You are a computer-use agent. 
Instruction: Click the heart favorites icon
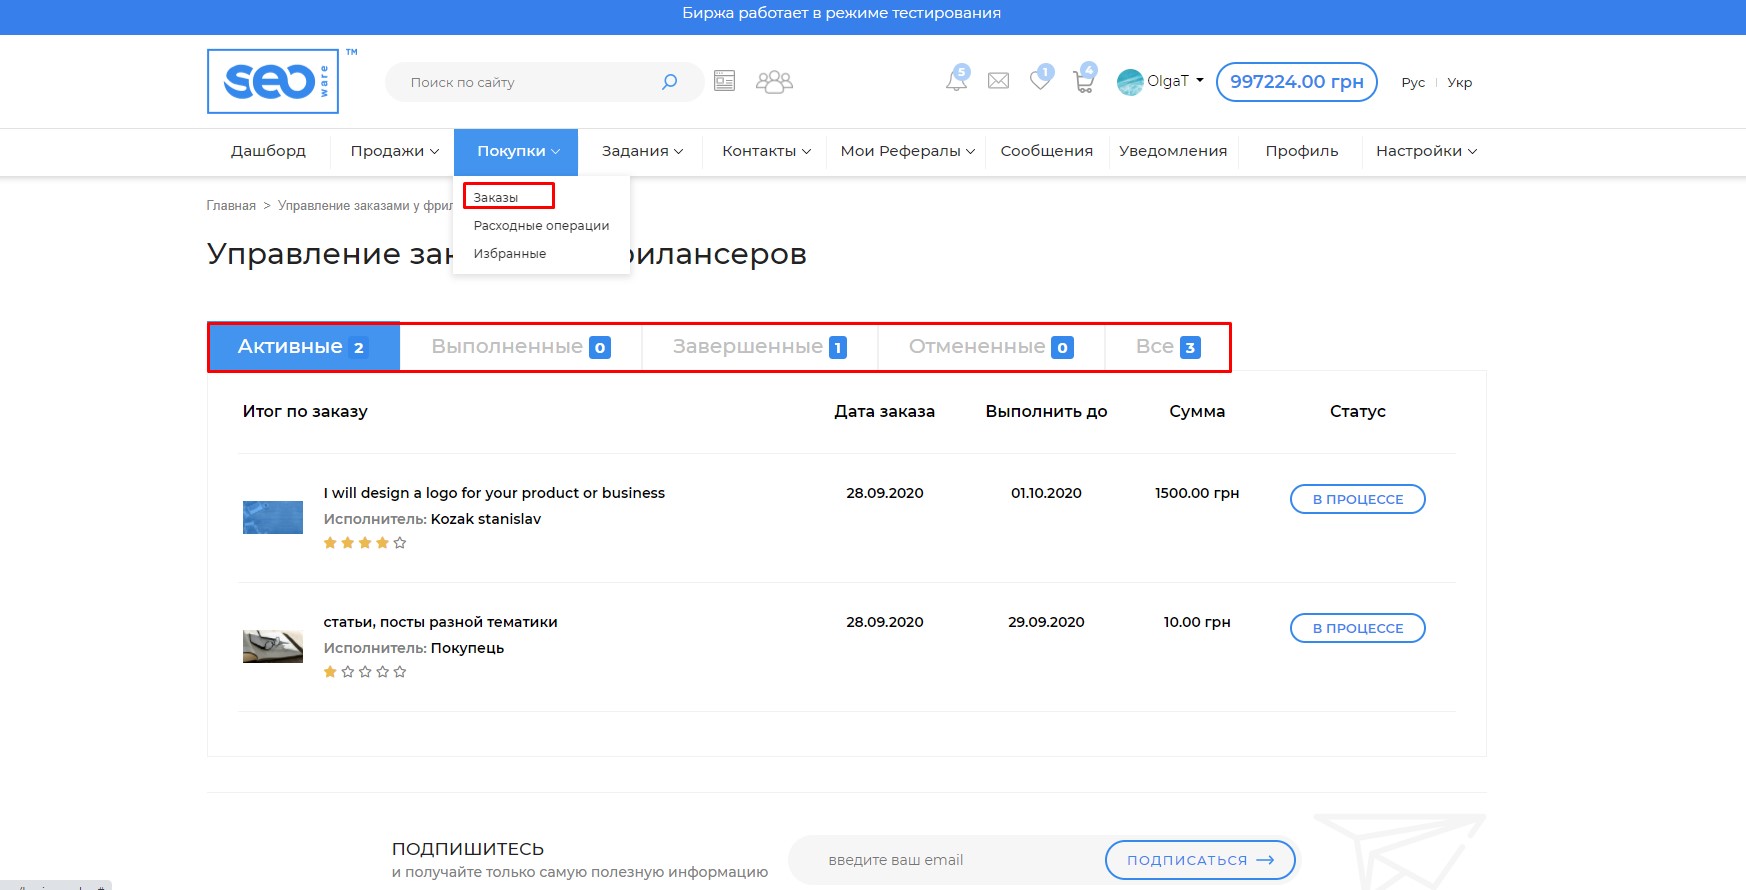pos(1040,81)
